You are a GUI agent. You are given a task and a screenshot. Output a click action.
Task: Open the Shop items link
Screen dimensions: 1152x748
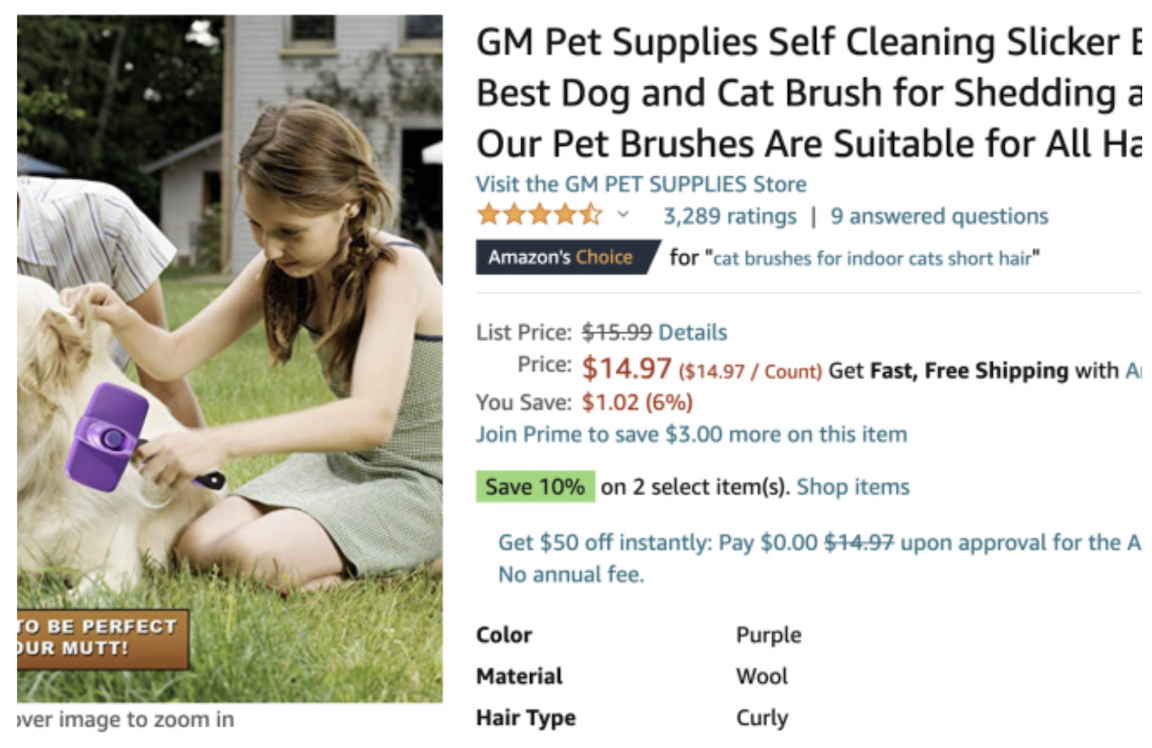tap(853, 486)
